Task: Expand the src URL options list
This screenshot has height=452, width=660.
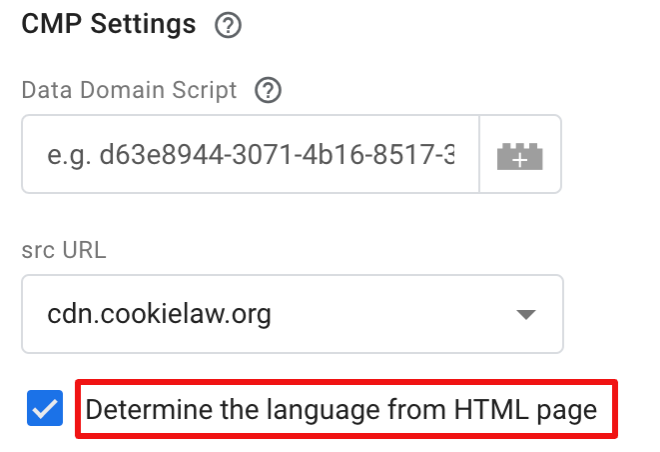Action: (526, 316)
